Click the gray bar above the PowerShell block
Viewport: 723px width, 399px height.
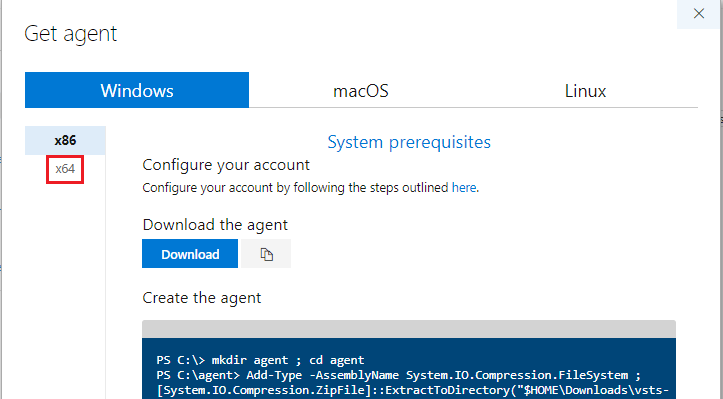[409, 329]
